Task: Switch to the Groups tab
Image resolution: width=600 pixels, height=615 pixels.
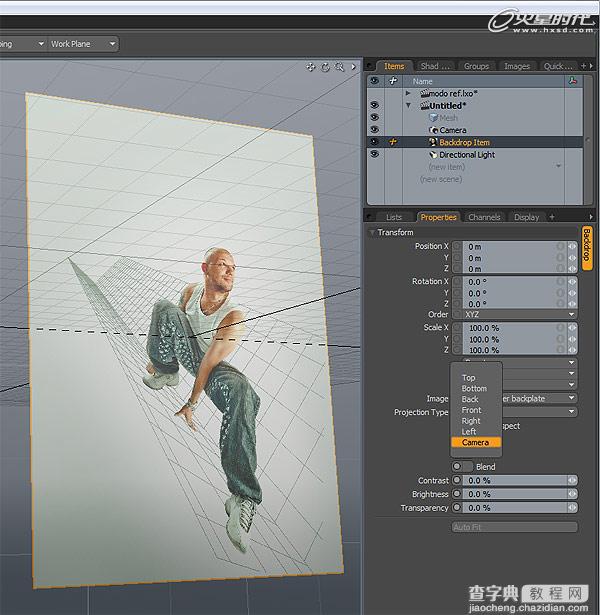Action: [x=476, y=66]
